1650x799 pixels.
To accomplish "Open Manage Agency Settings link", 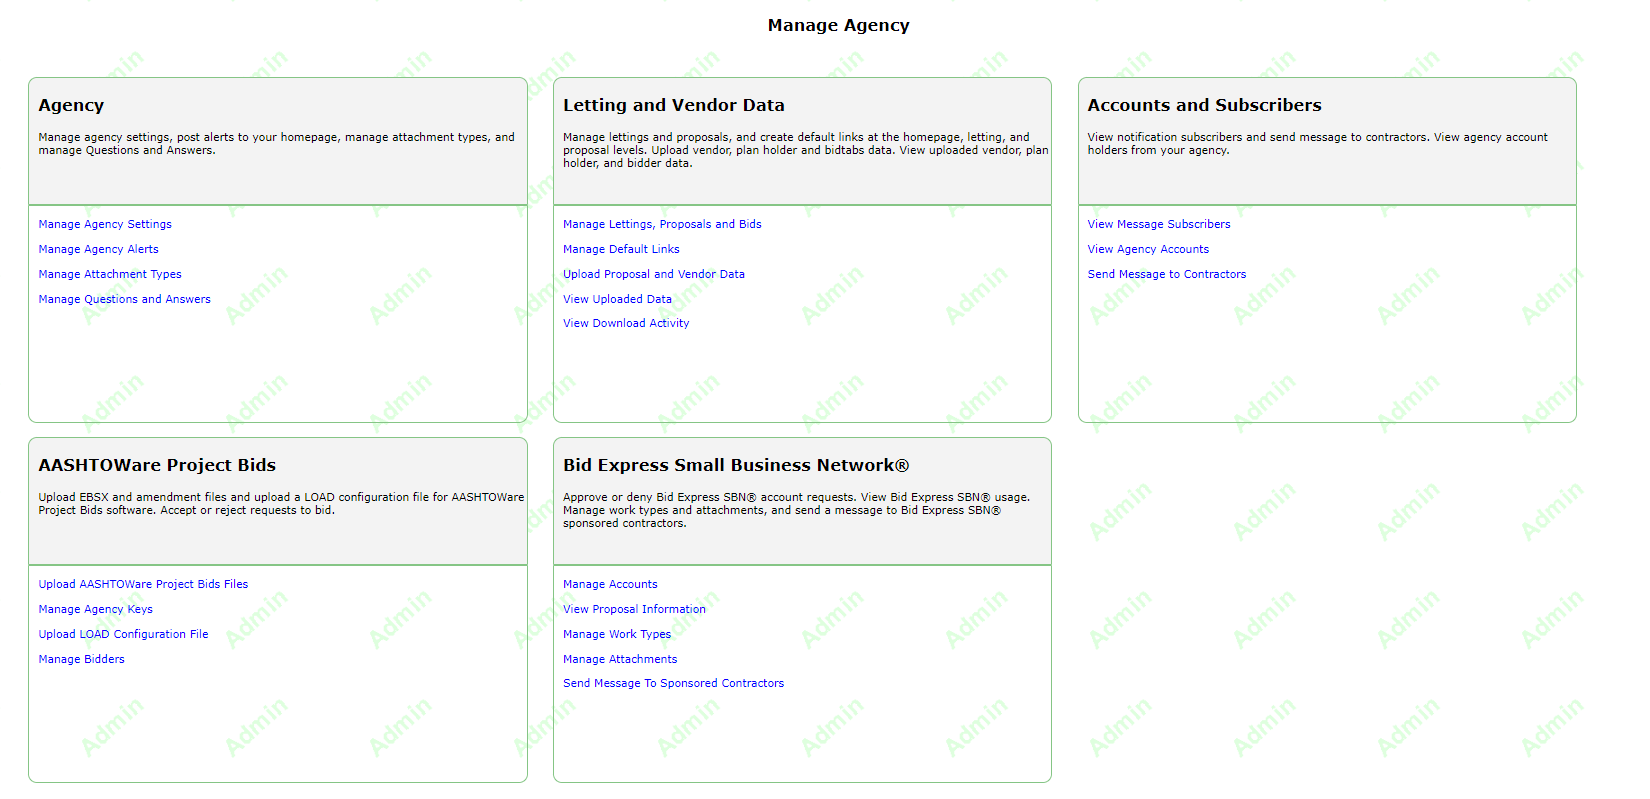I will [105, 224].
